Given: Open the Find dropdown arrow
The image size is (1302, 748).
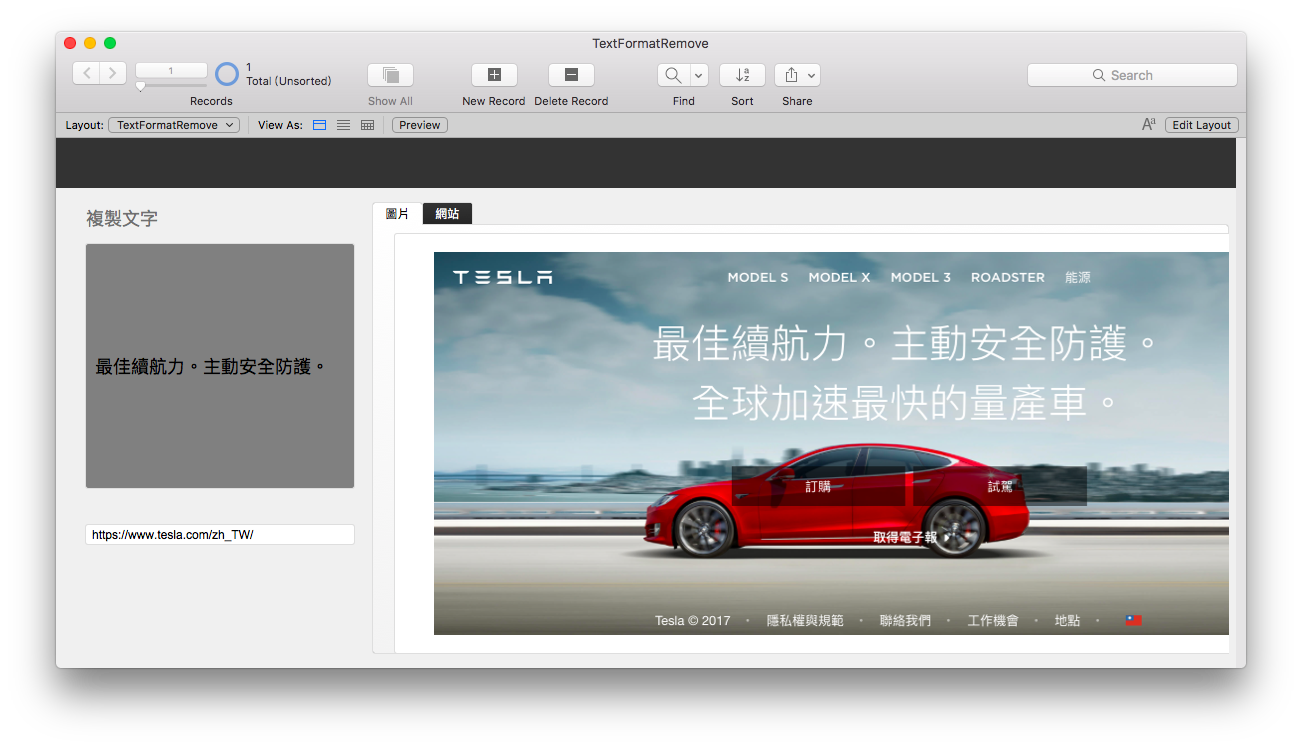Looking at the screenshot, I should pos(699,75).
